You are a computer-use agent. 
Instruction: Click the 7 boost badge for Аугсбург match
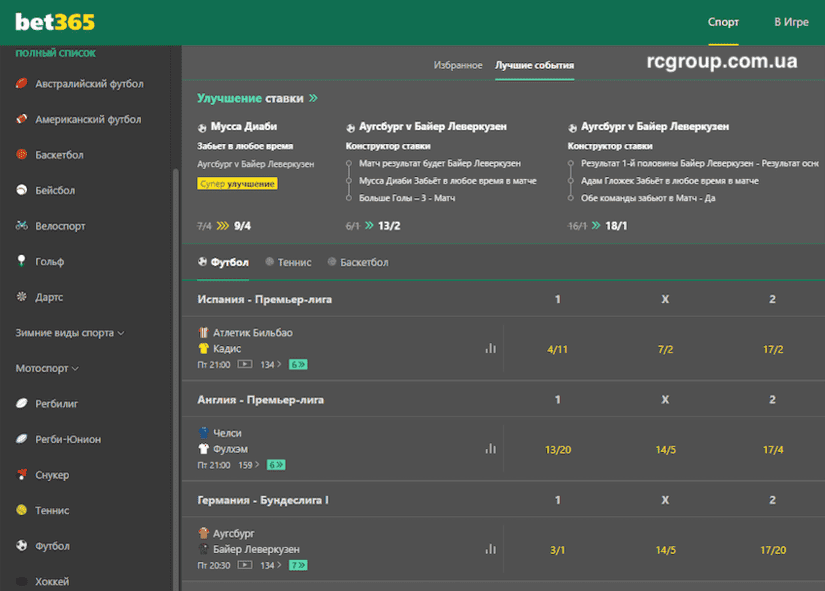click(298, 565)
